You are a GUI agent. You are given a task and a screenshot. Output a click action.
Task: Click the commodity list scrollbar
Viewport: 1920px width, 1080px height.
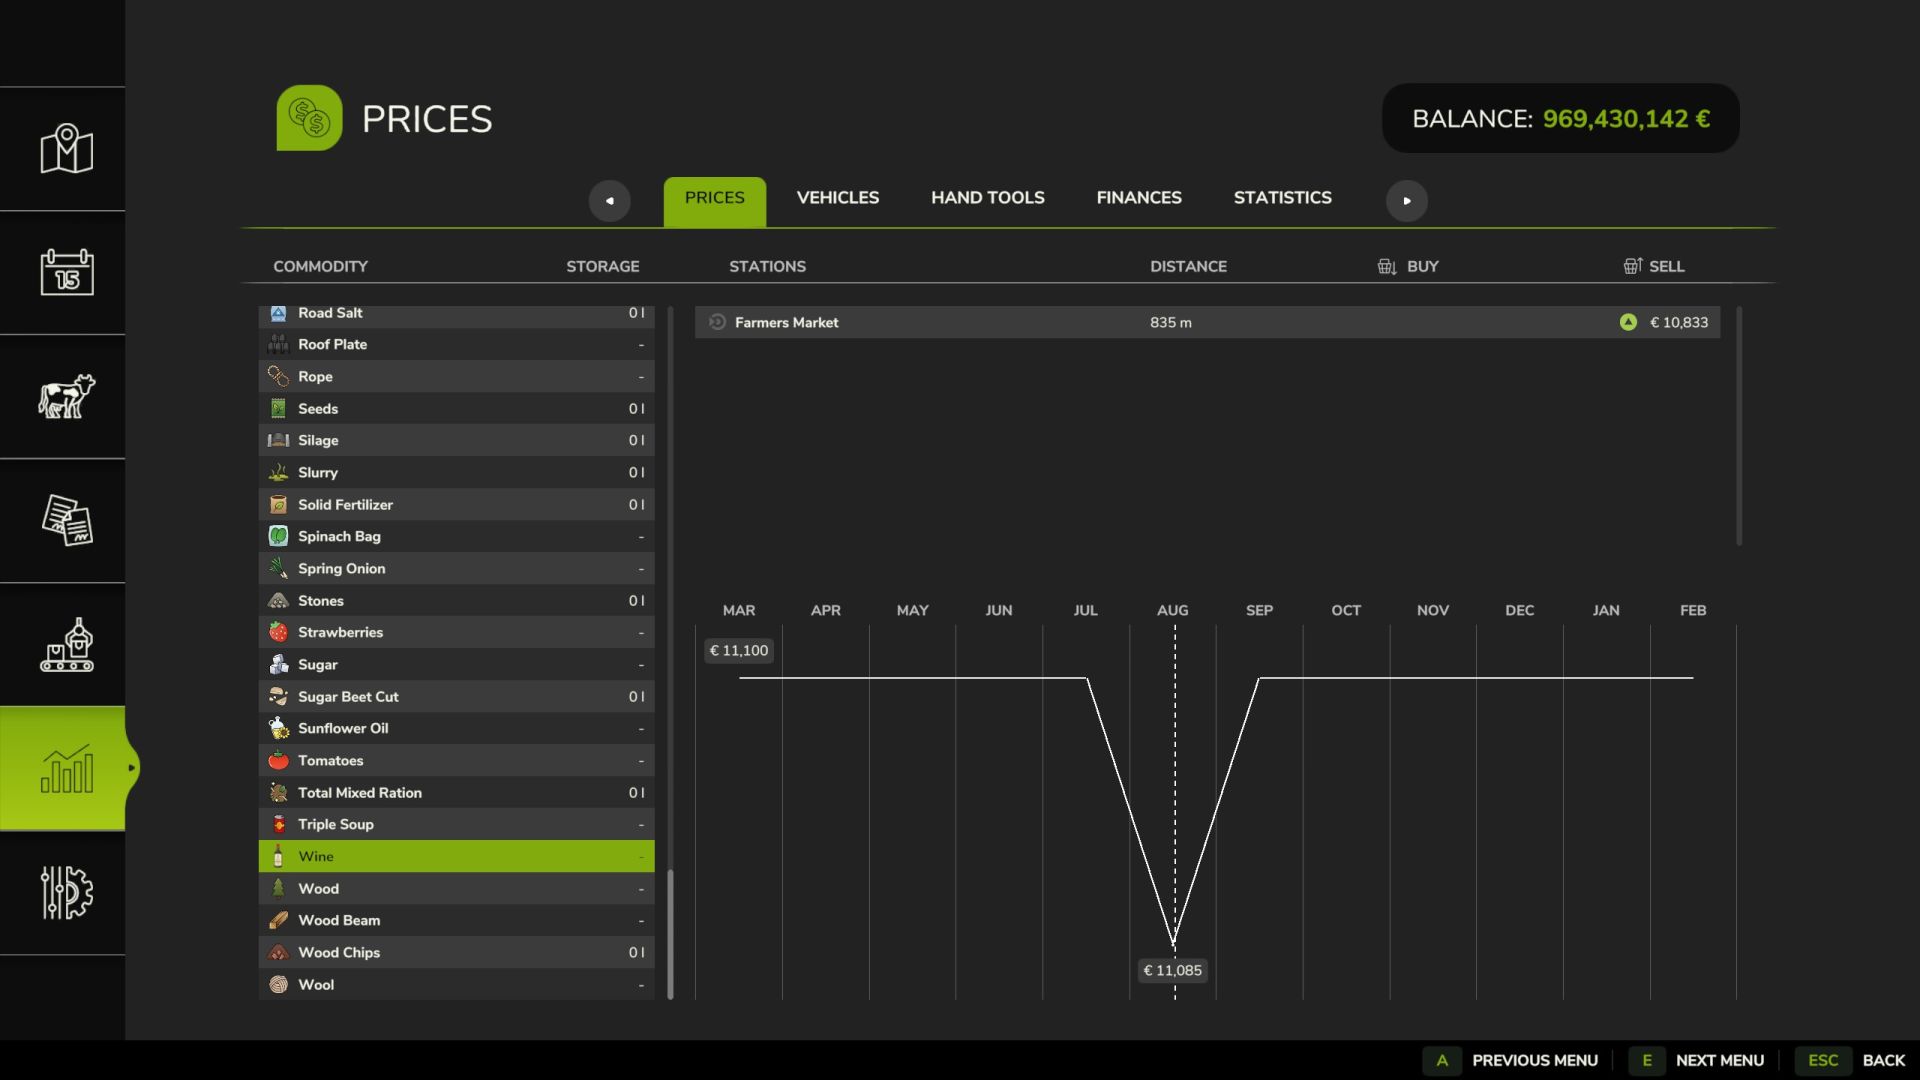point(670,932)
